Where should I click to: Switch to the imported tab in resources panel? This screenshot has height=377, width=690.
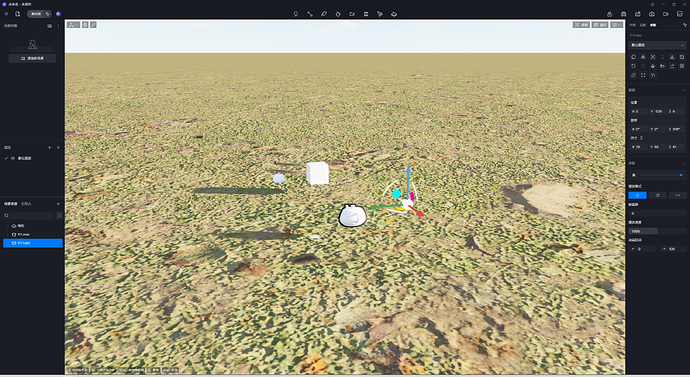click(26, 204)
